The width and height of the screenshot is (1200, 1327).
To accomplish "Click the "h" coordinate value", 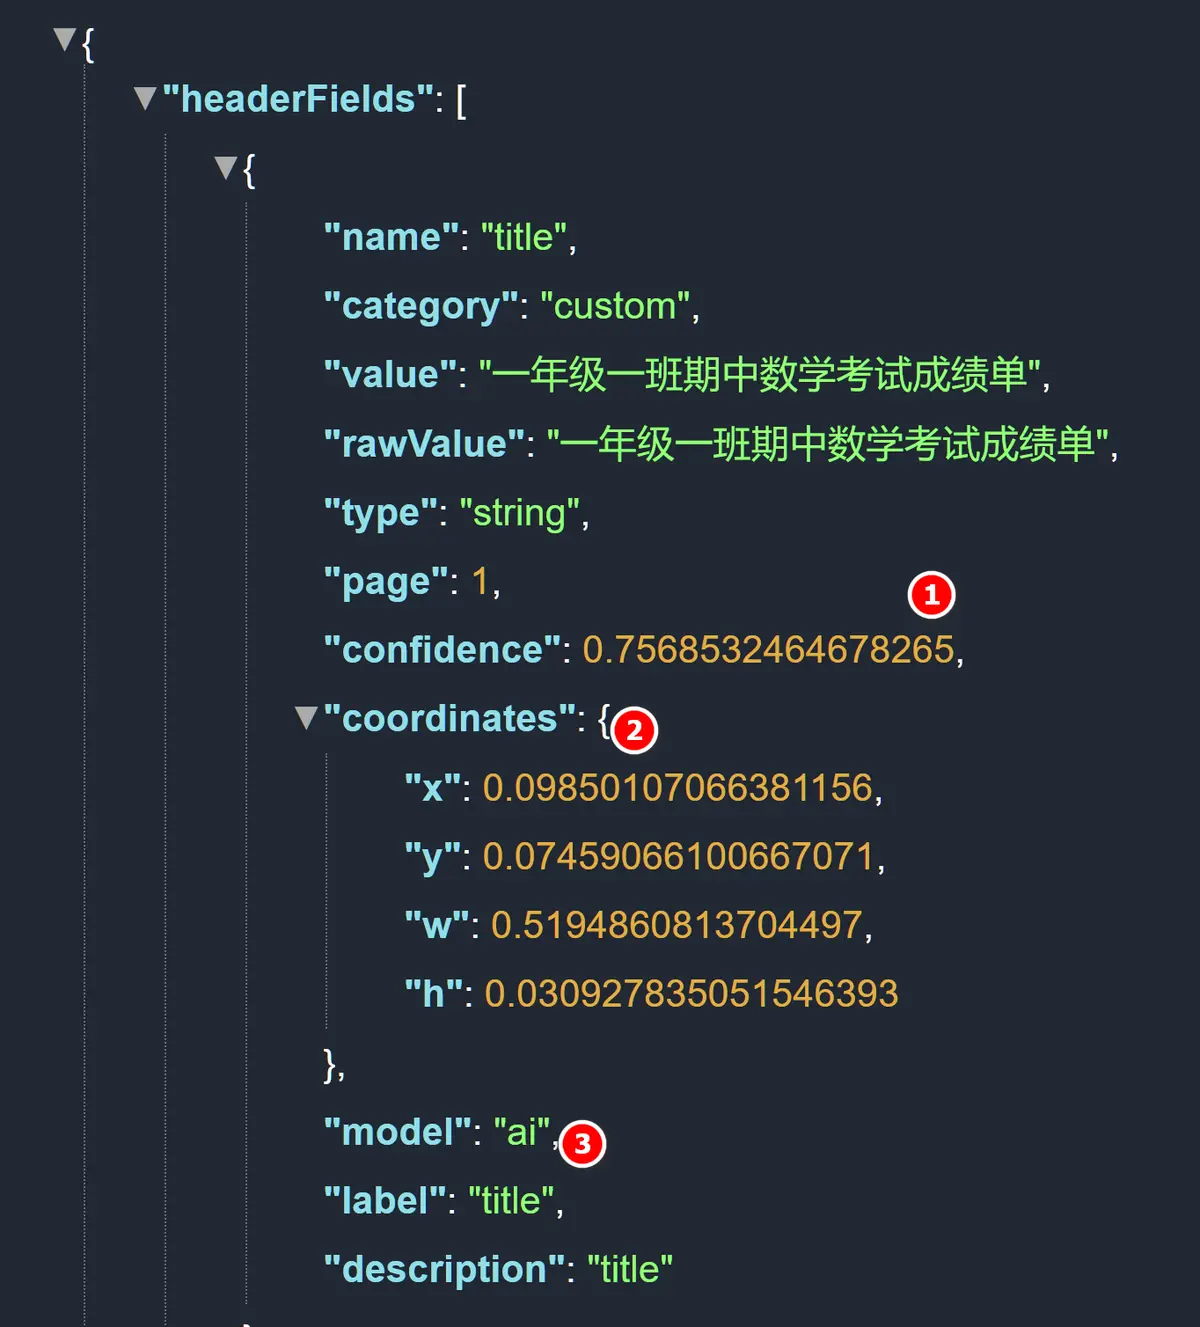I will click(691, 994).
